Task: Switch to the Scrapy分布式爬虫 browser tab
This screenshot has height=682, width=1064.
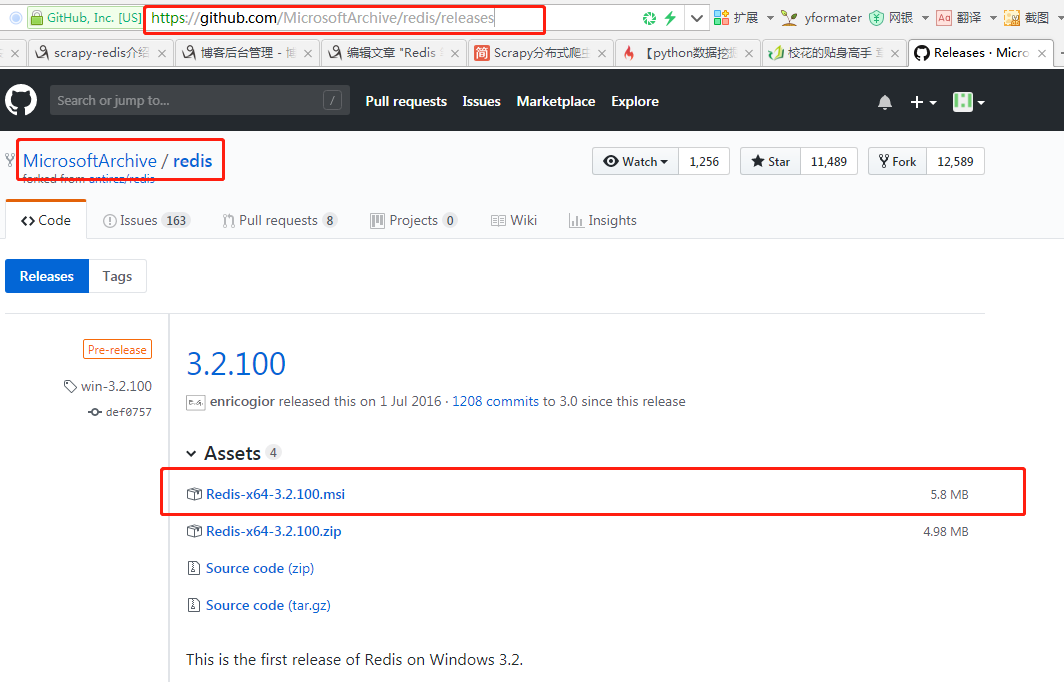Action: 541,53
